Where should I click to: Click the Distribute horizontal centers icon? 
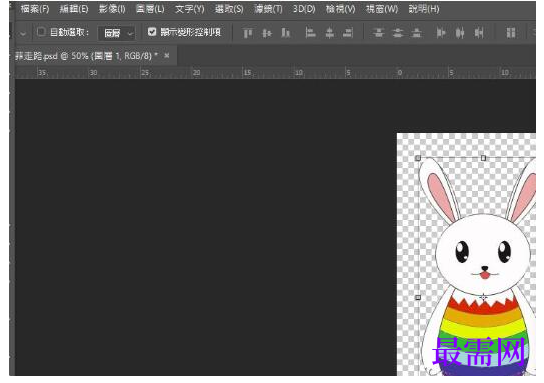pos(460,33)
